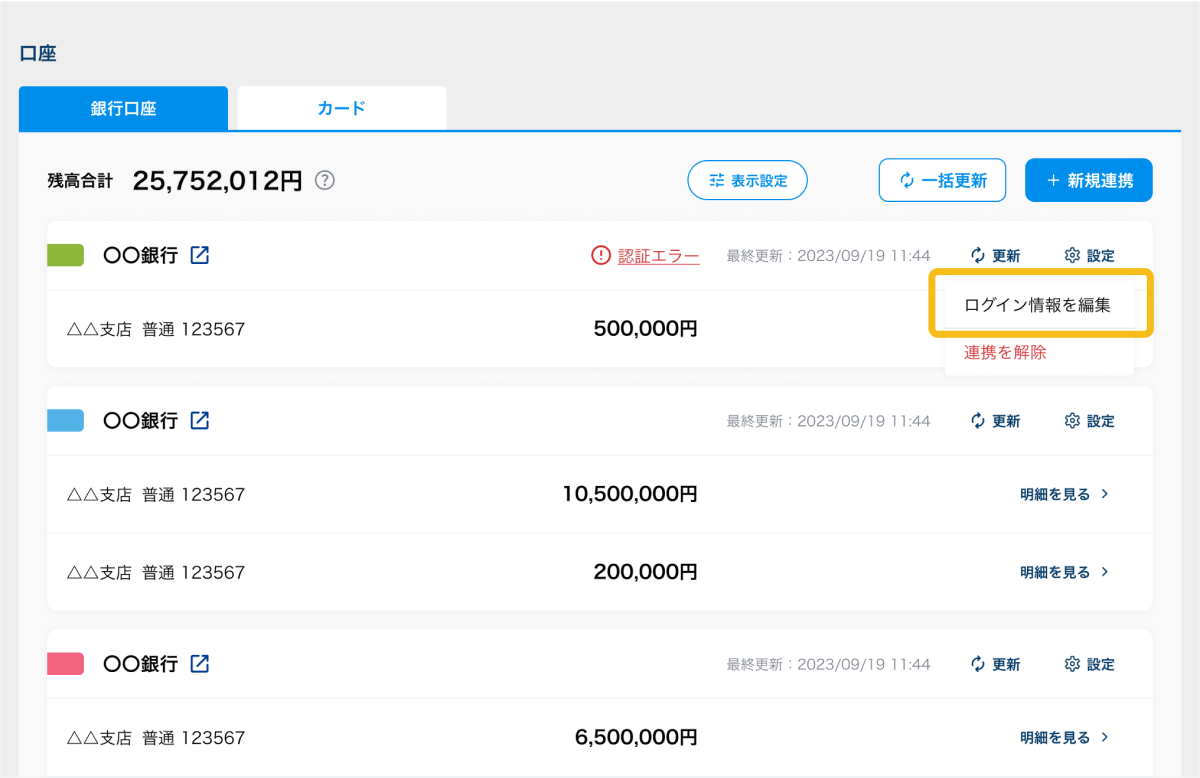Open external link icon for blue bank
This screenshot has height=778, width=1200.
tap(200, 421)
